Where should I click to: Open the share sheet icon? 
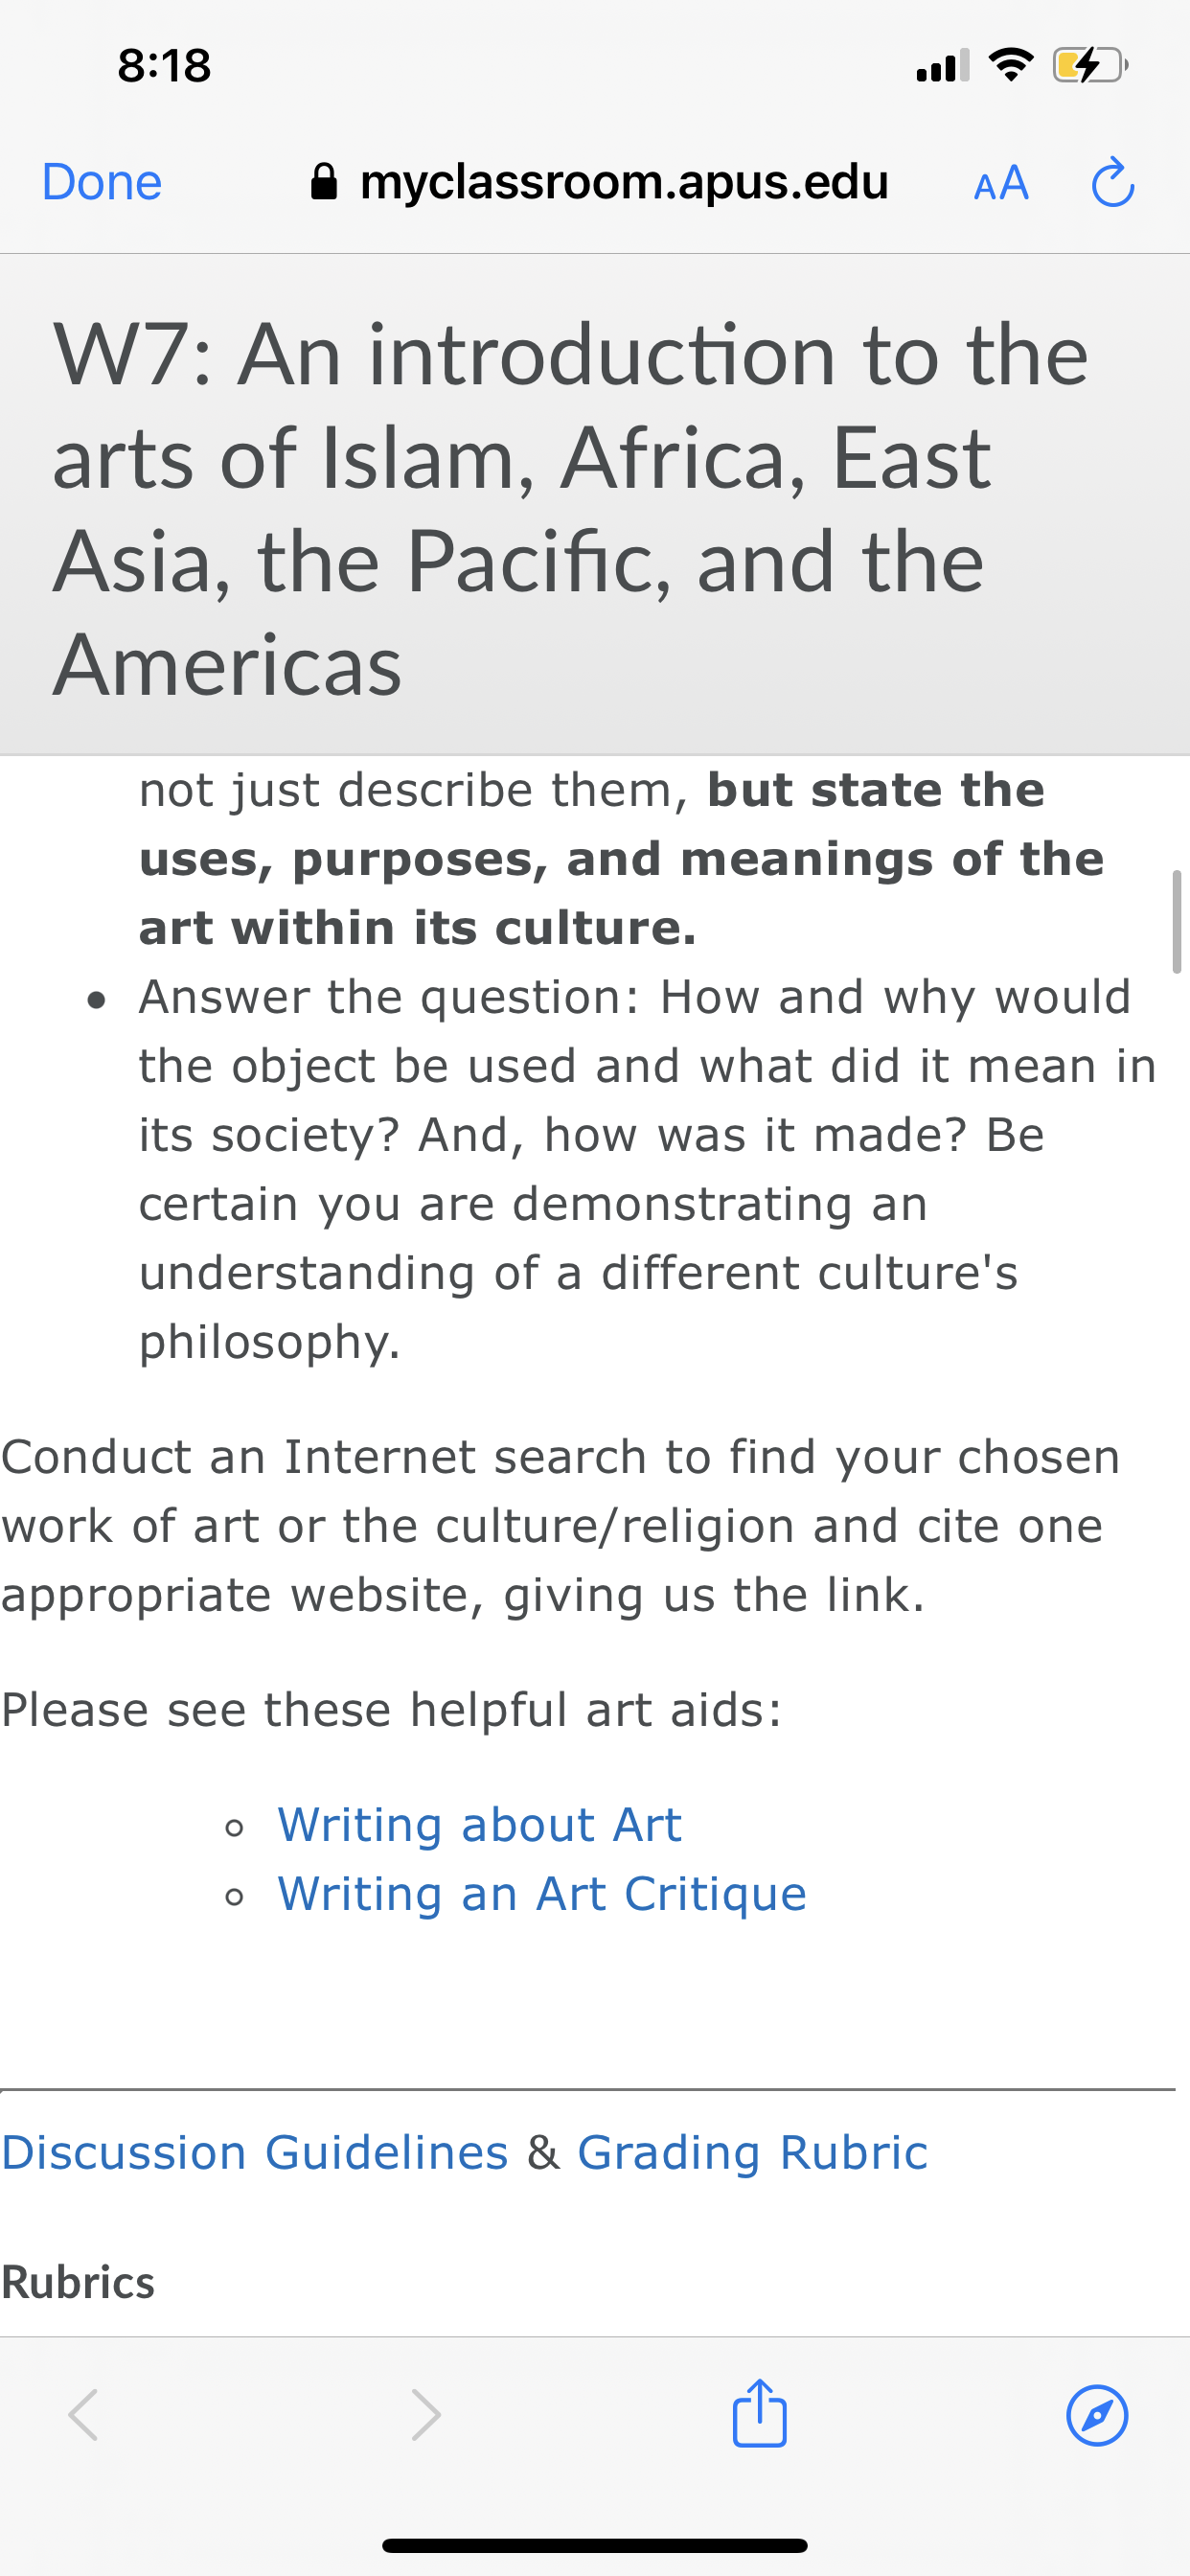pyautogui.click(x=760, y=2413)
